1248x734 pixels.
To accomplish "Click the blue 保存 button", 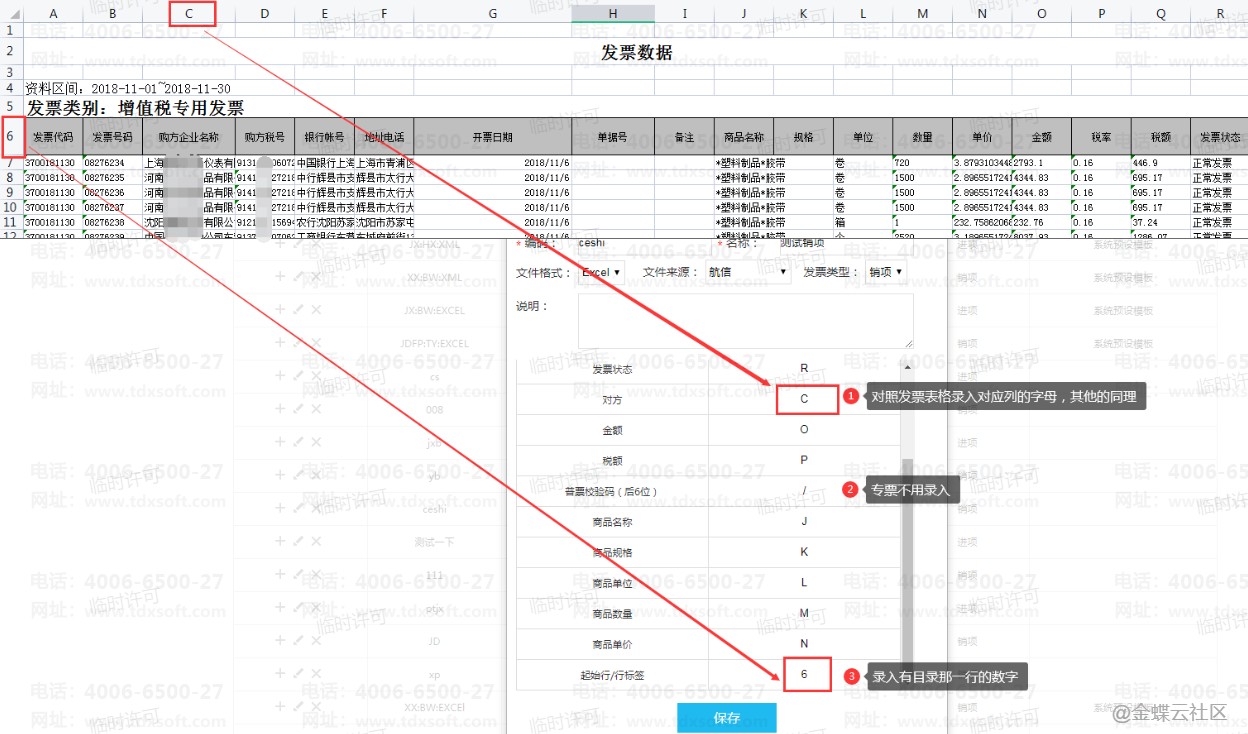I will click(726, 718).
